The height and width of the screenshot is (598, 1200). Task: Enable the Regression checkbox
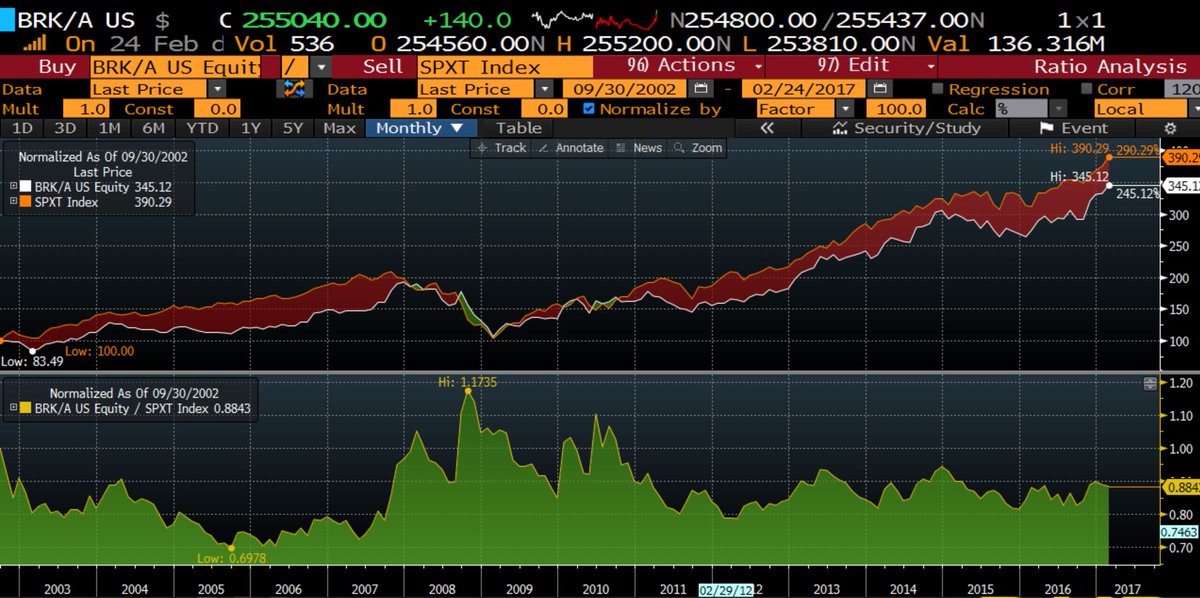coord(936,89)
